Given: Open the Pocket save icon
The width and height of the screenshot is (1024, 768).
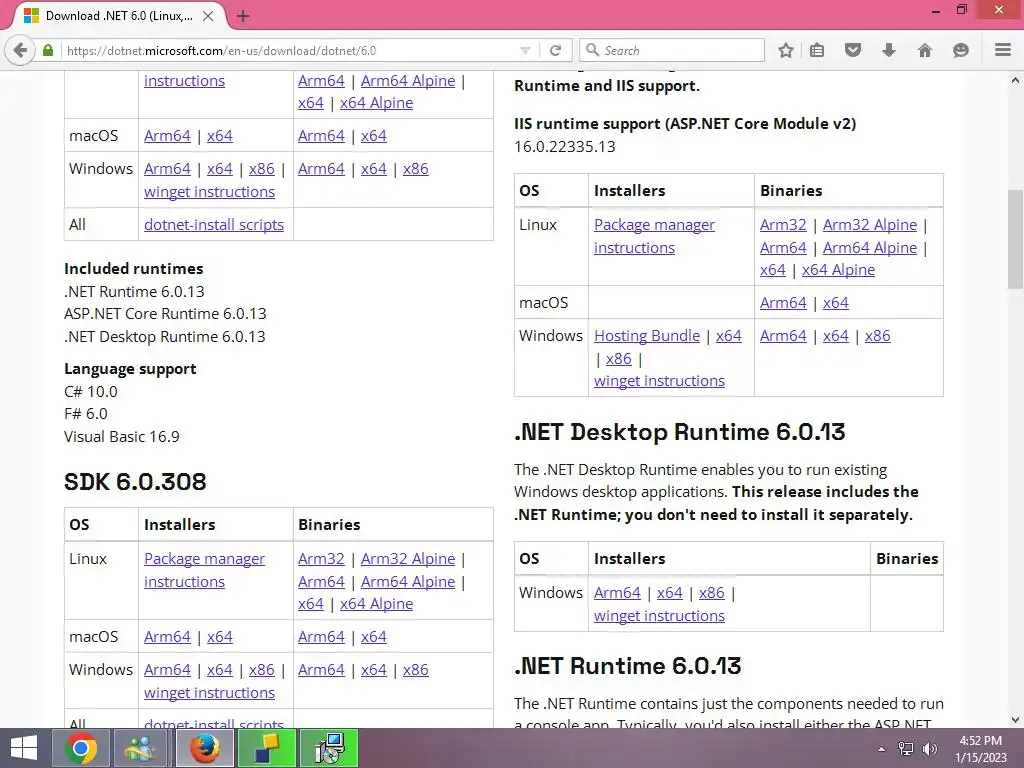Looking at the screenshot, I should [852, 50].
